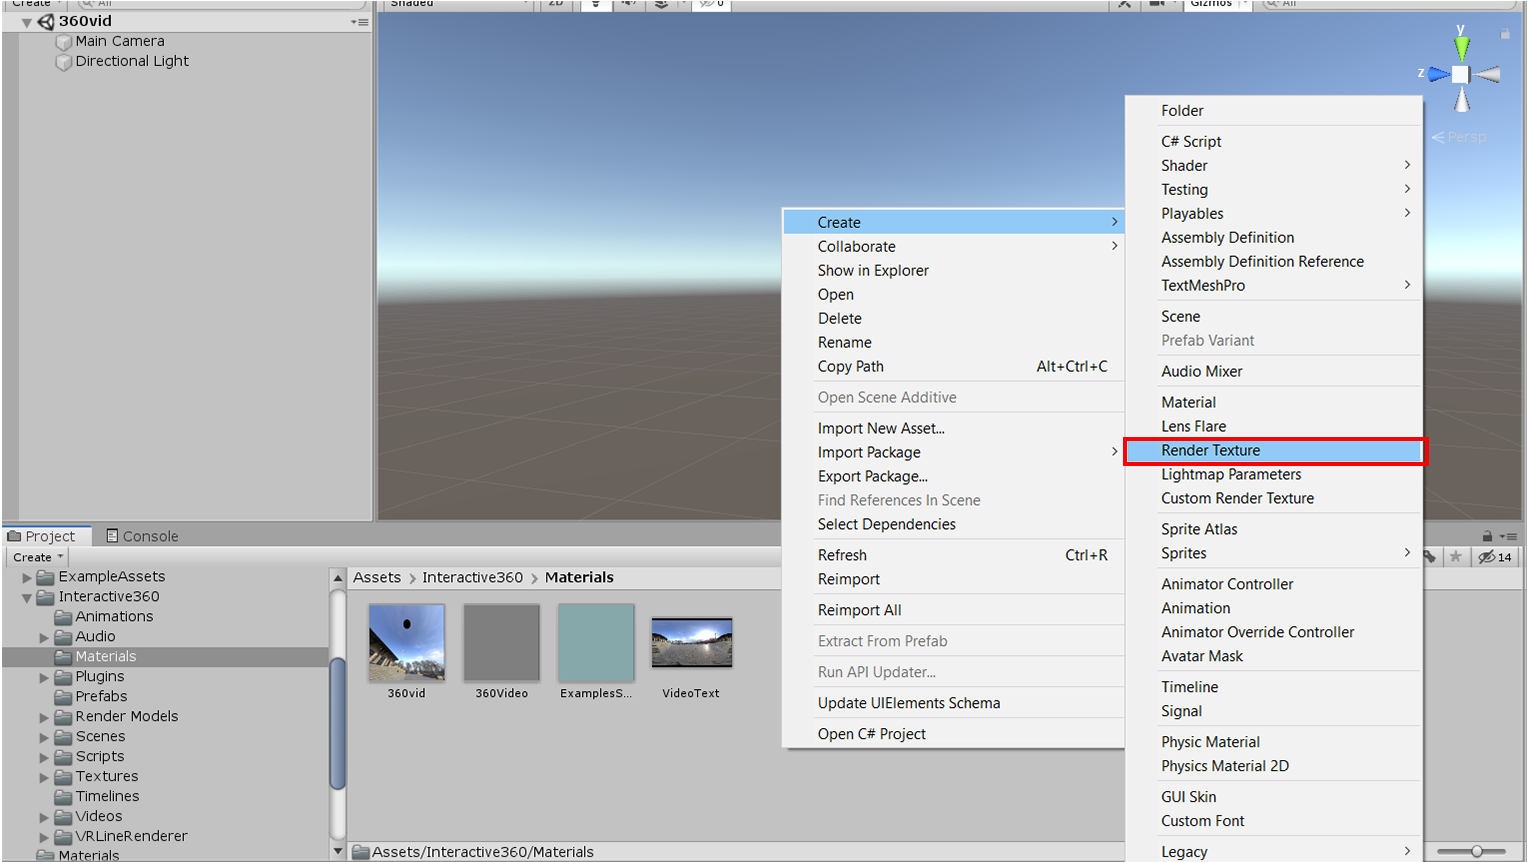
Task: Click the gizmo's green Y axis cone
Action: point(1462,47)
